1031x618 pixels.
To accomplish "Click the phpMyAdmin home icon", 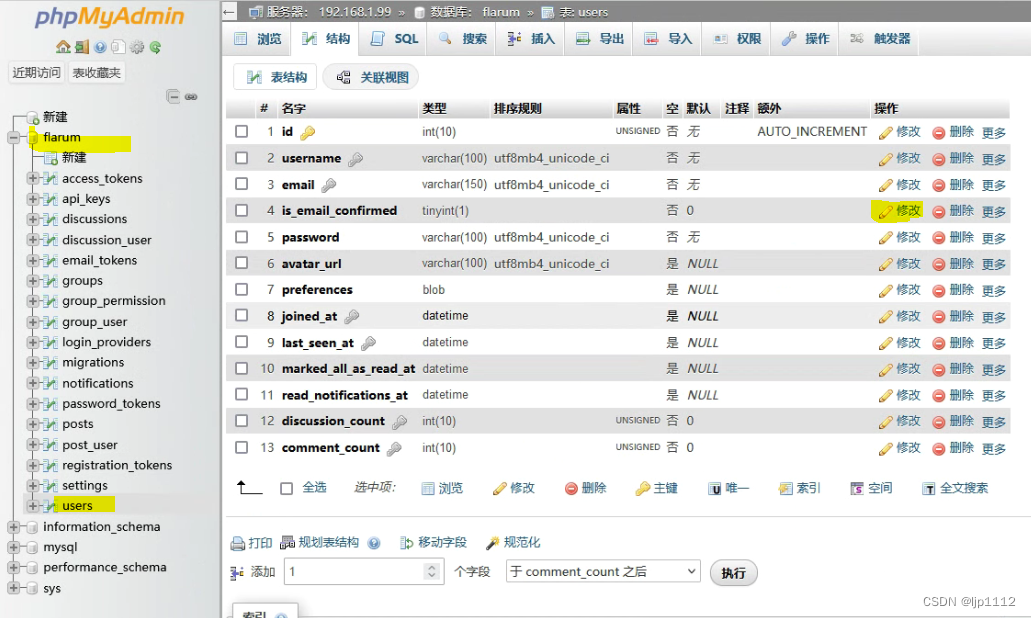I will (63, 48).
